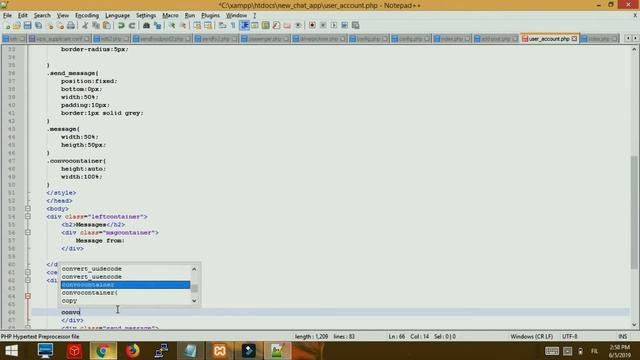Zoom in using the toolbar magnifier
Viewport: 640px width, 360px height.
172,26
